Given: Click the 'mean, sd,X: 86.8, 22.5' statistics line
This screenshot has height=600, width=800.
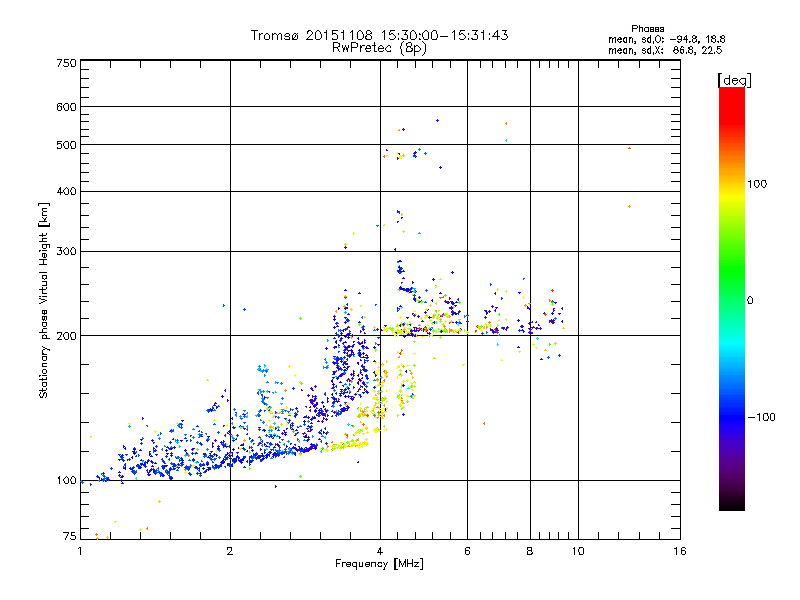Looking at the screenshot, I should [665, 50].
